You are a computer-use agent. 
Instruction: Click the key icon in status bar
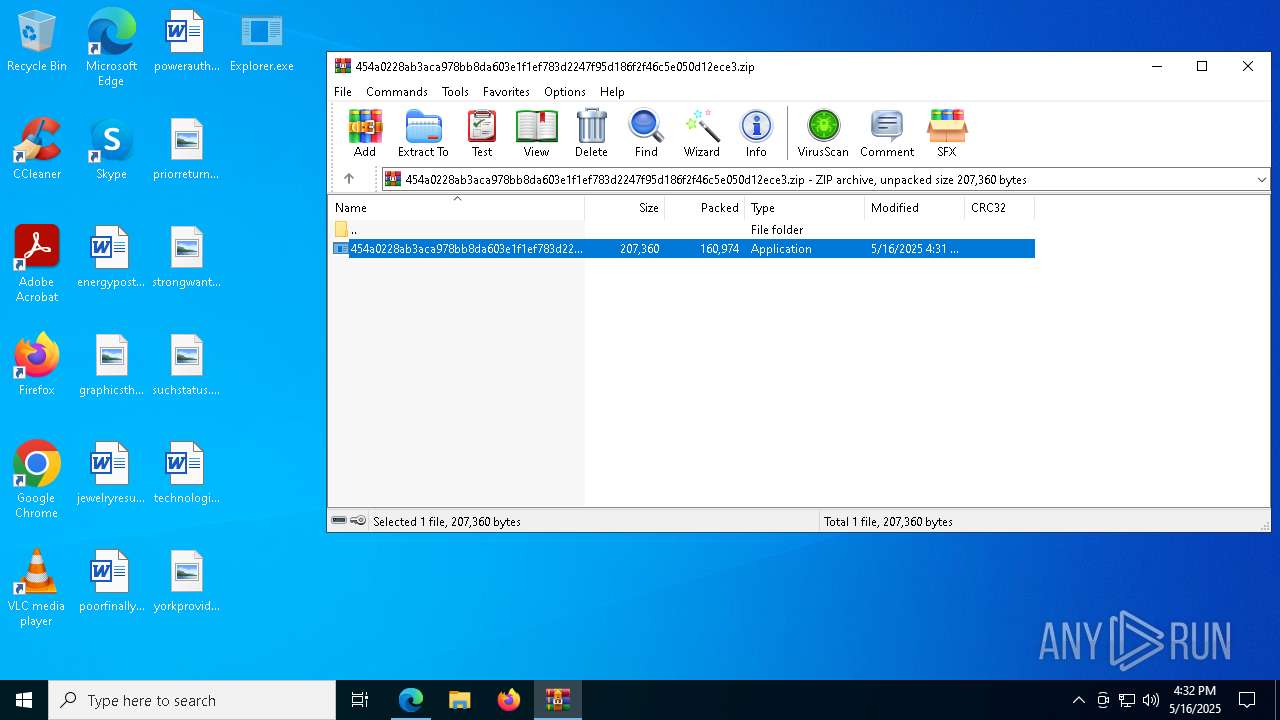[x=358, y=521]
